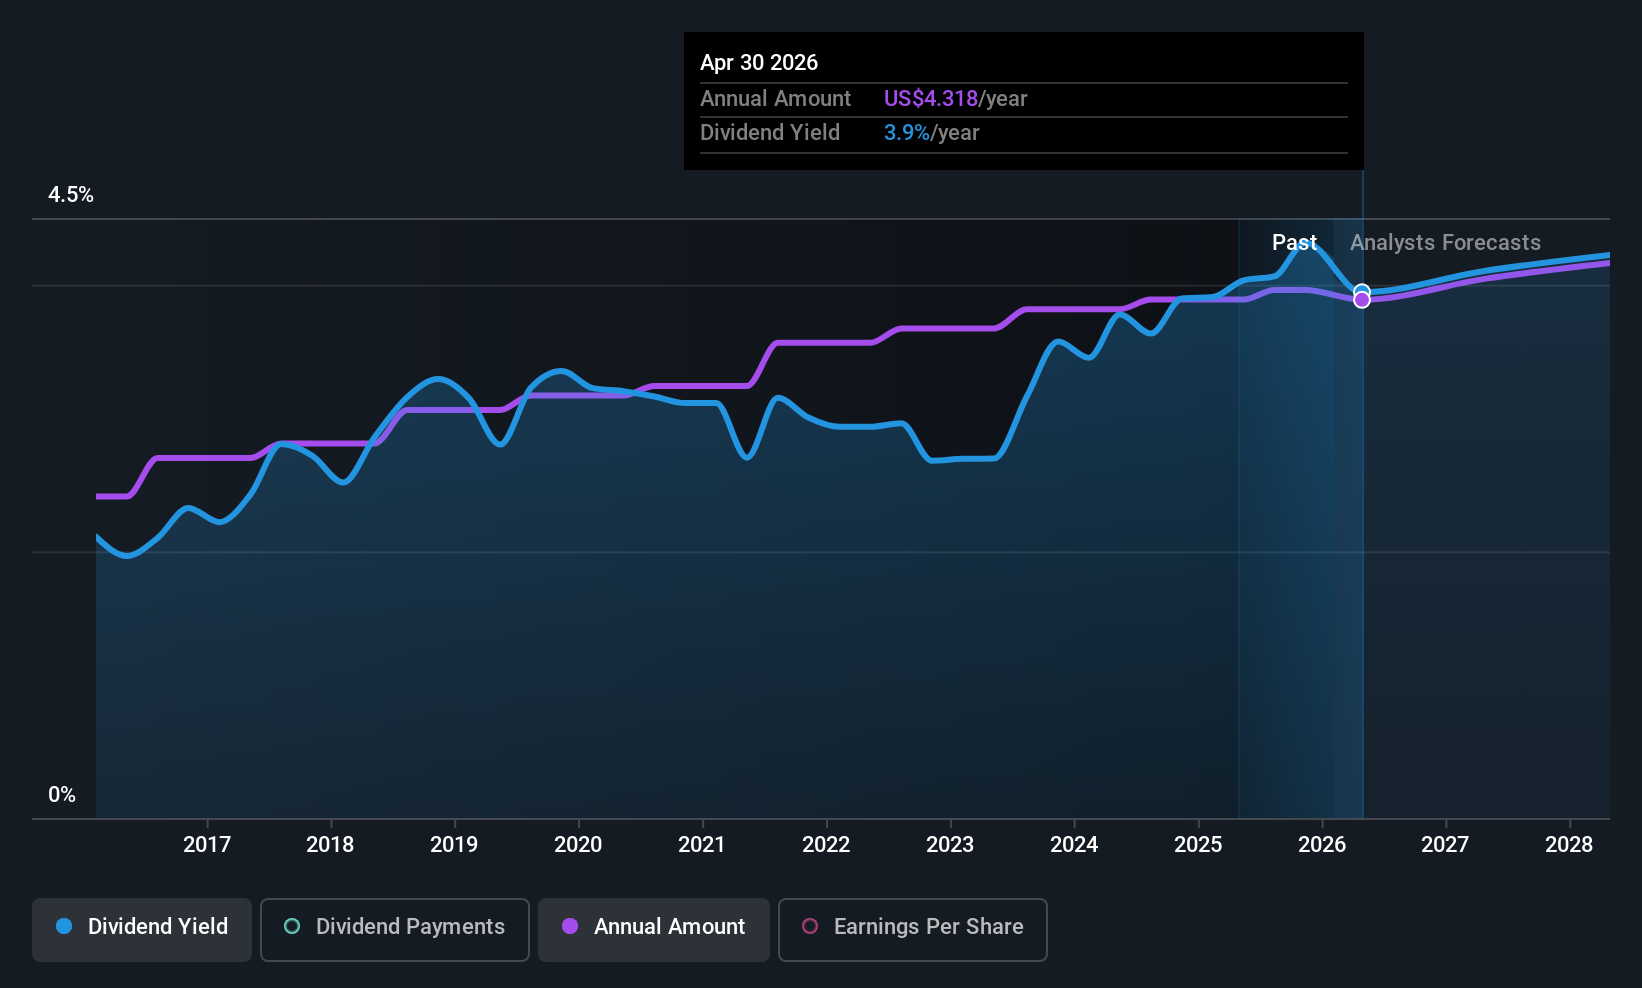This screenshot has width=1642, height=988.
Task: Click the Analysts Forecasts region label
Action: click(1445, 243)
